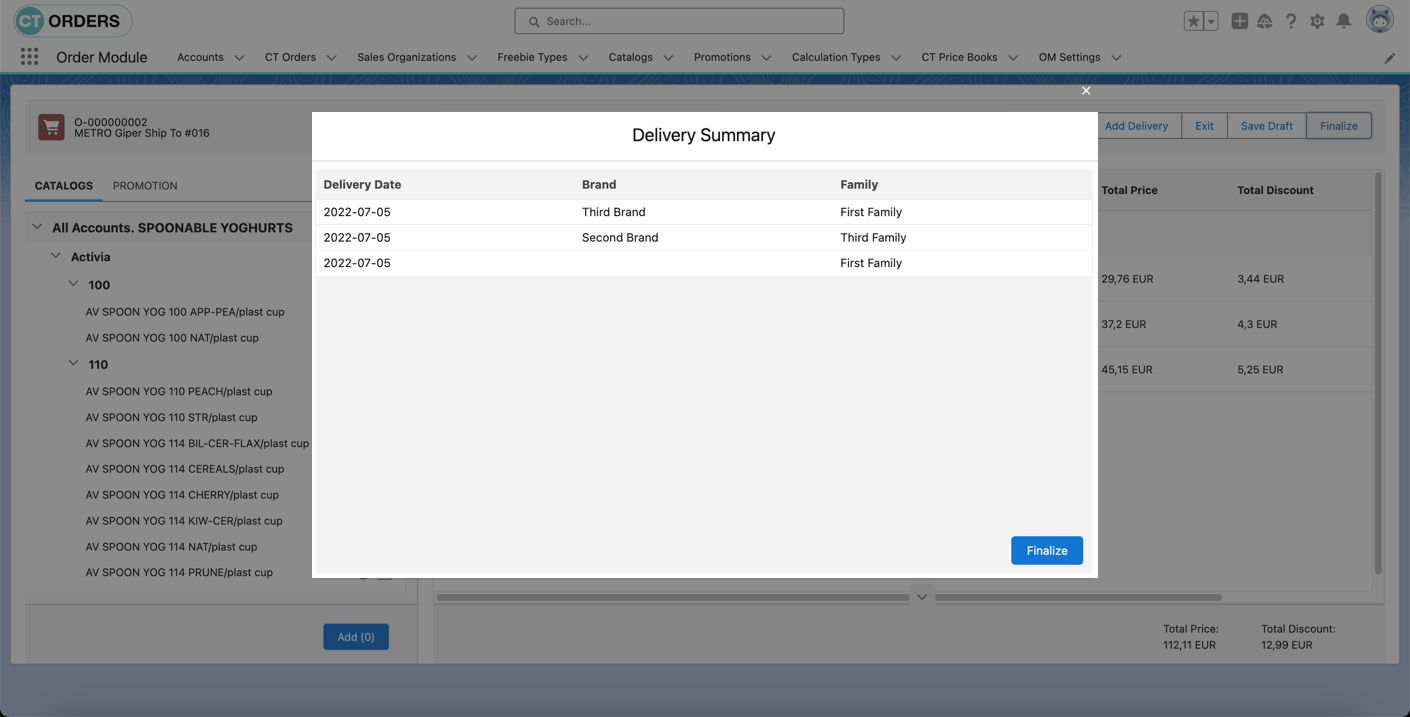Open the Setup gear icon
This screenshot has height=717, width=1410.
pyautogui.click(x=1317, y=20)
